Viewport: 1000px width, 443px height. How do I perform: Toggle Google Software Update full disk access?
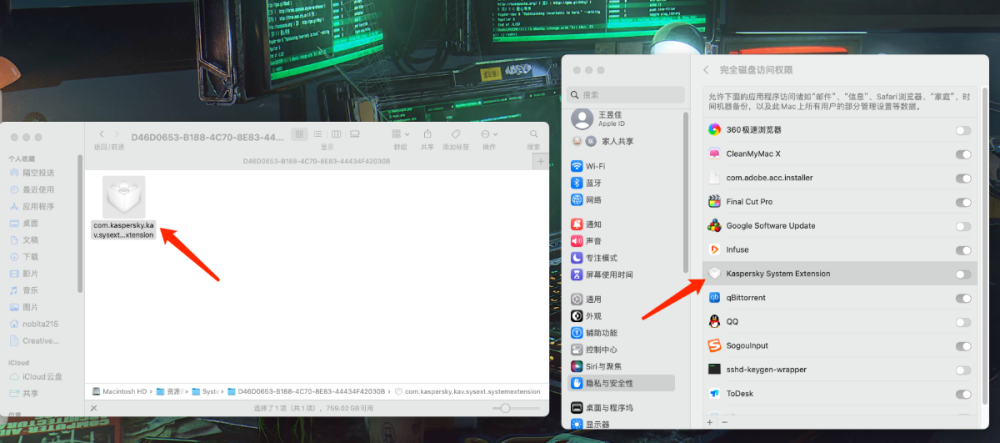pyautogui.click(x=963, y=226)
